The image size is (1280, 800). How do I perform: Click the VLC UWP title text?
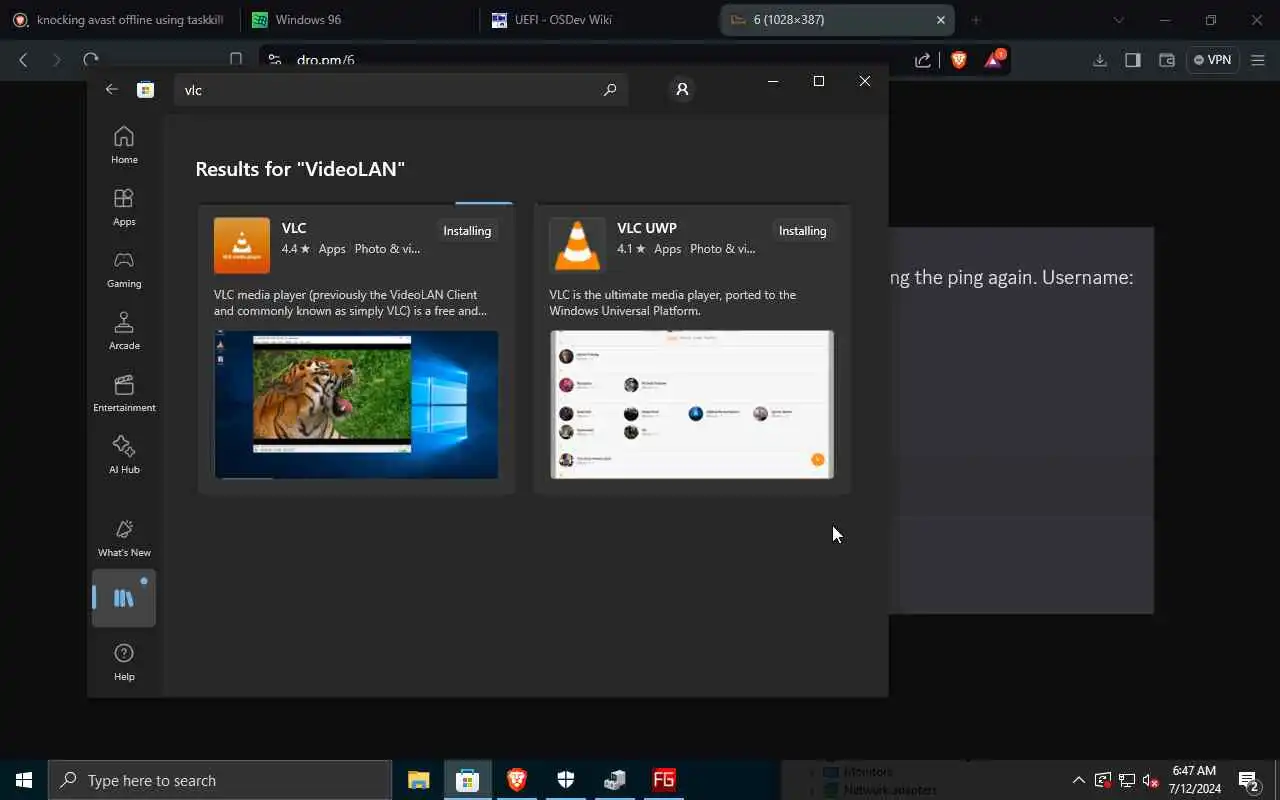pyautogui.click(x=647, y=228)
